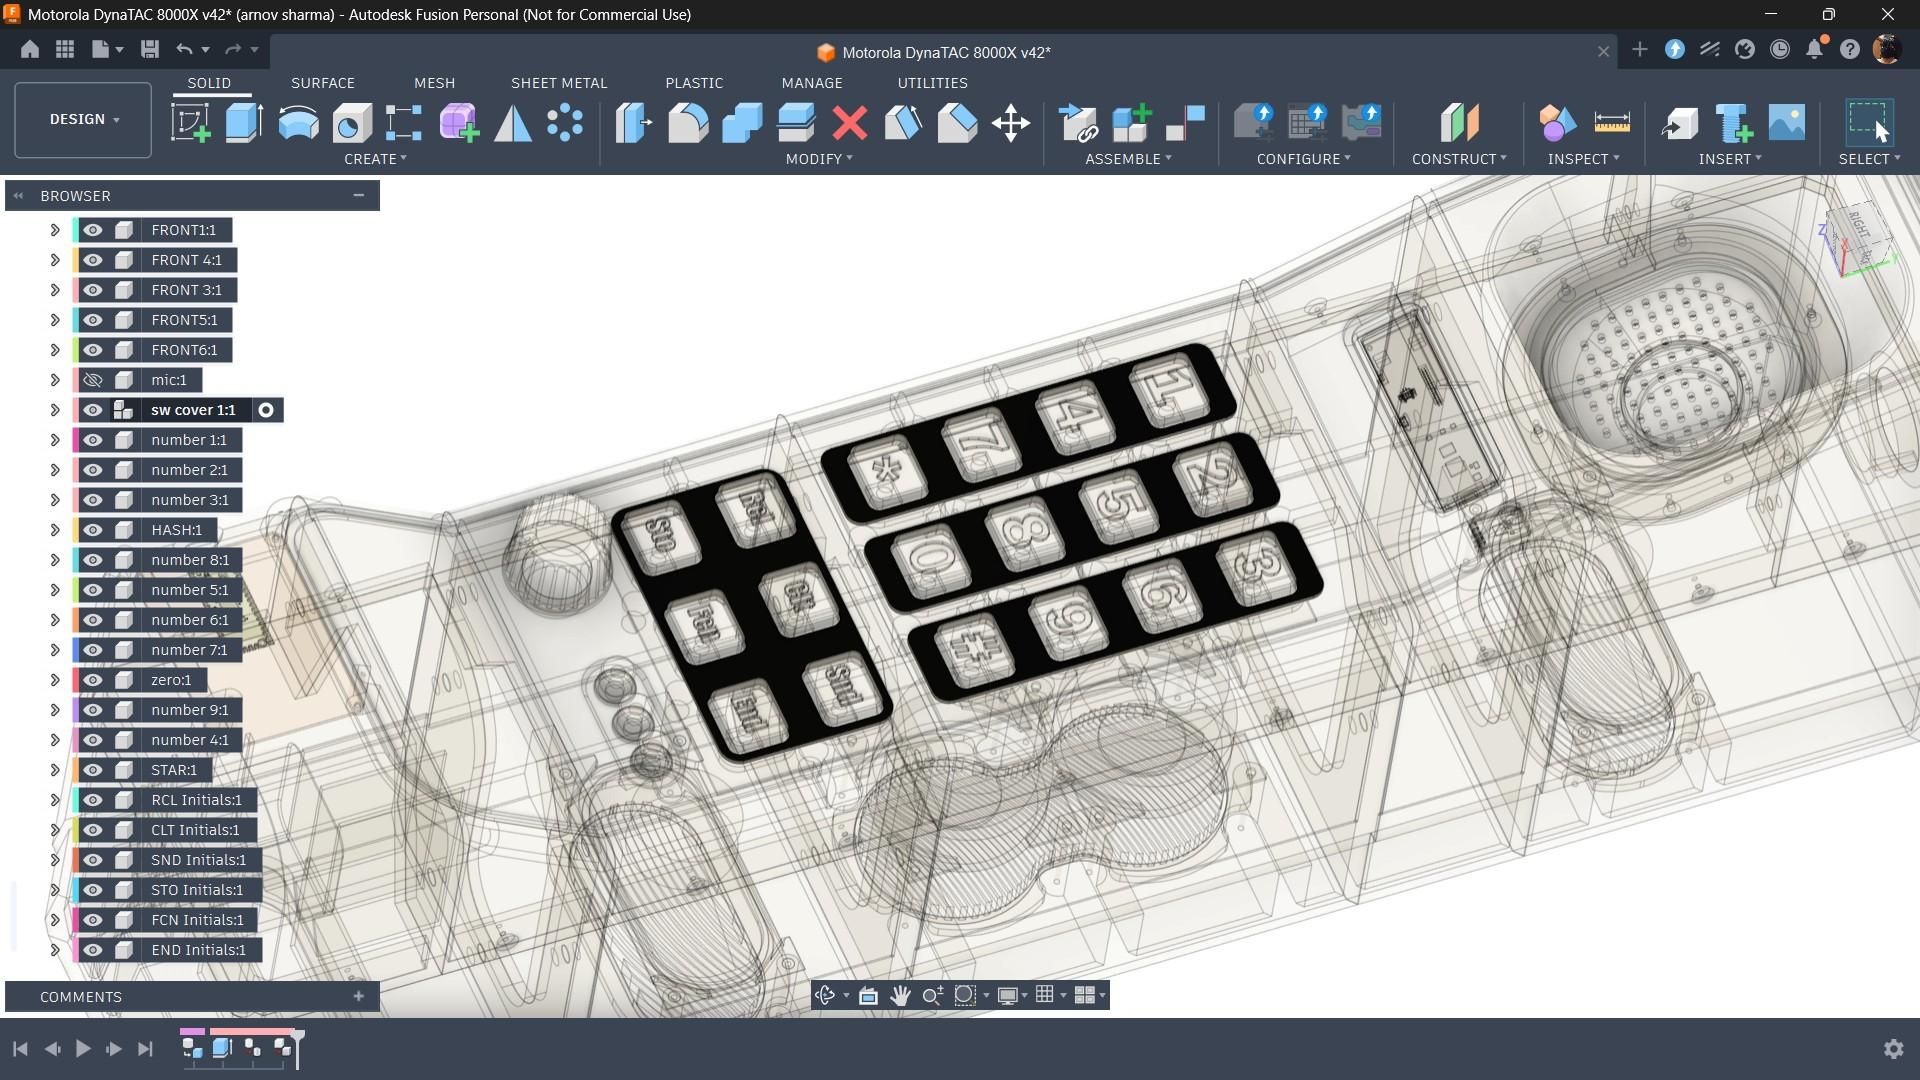Expand the SND Initials:1 tree node
The image size is (1920, 1080).
tap(55, 860)
